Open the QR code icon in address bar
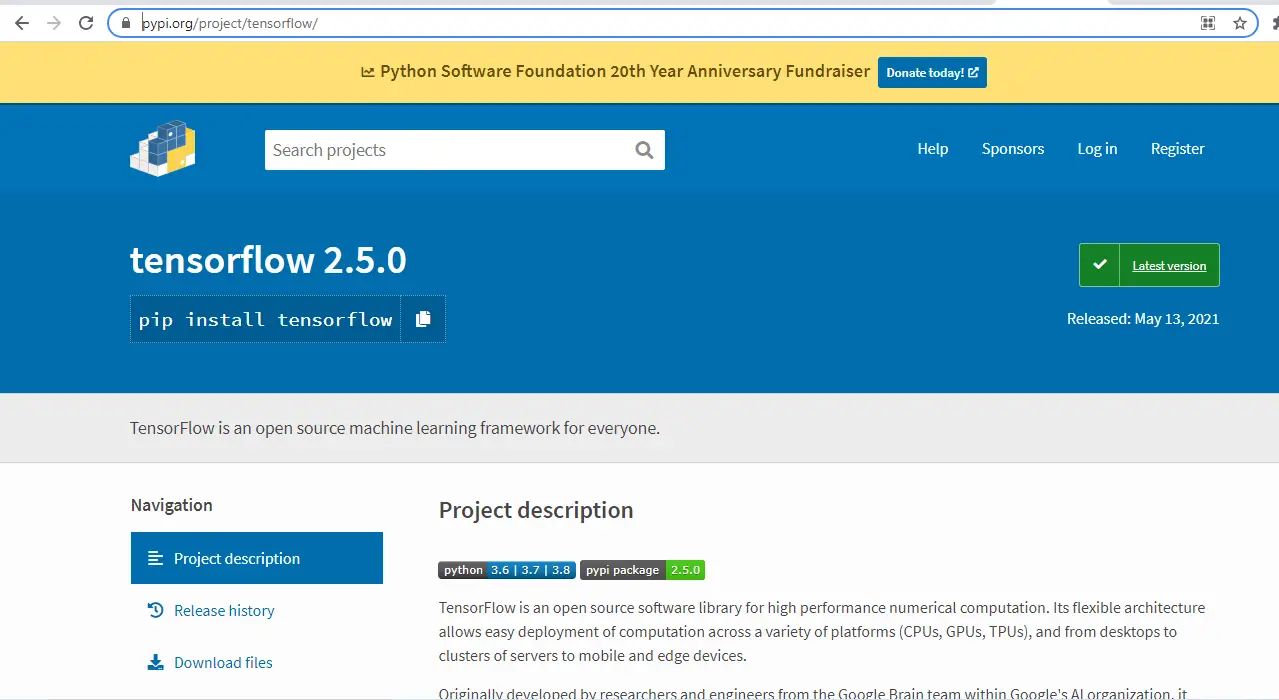 [x=1208, y=23]
